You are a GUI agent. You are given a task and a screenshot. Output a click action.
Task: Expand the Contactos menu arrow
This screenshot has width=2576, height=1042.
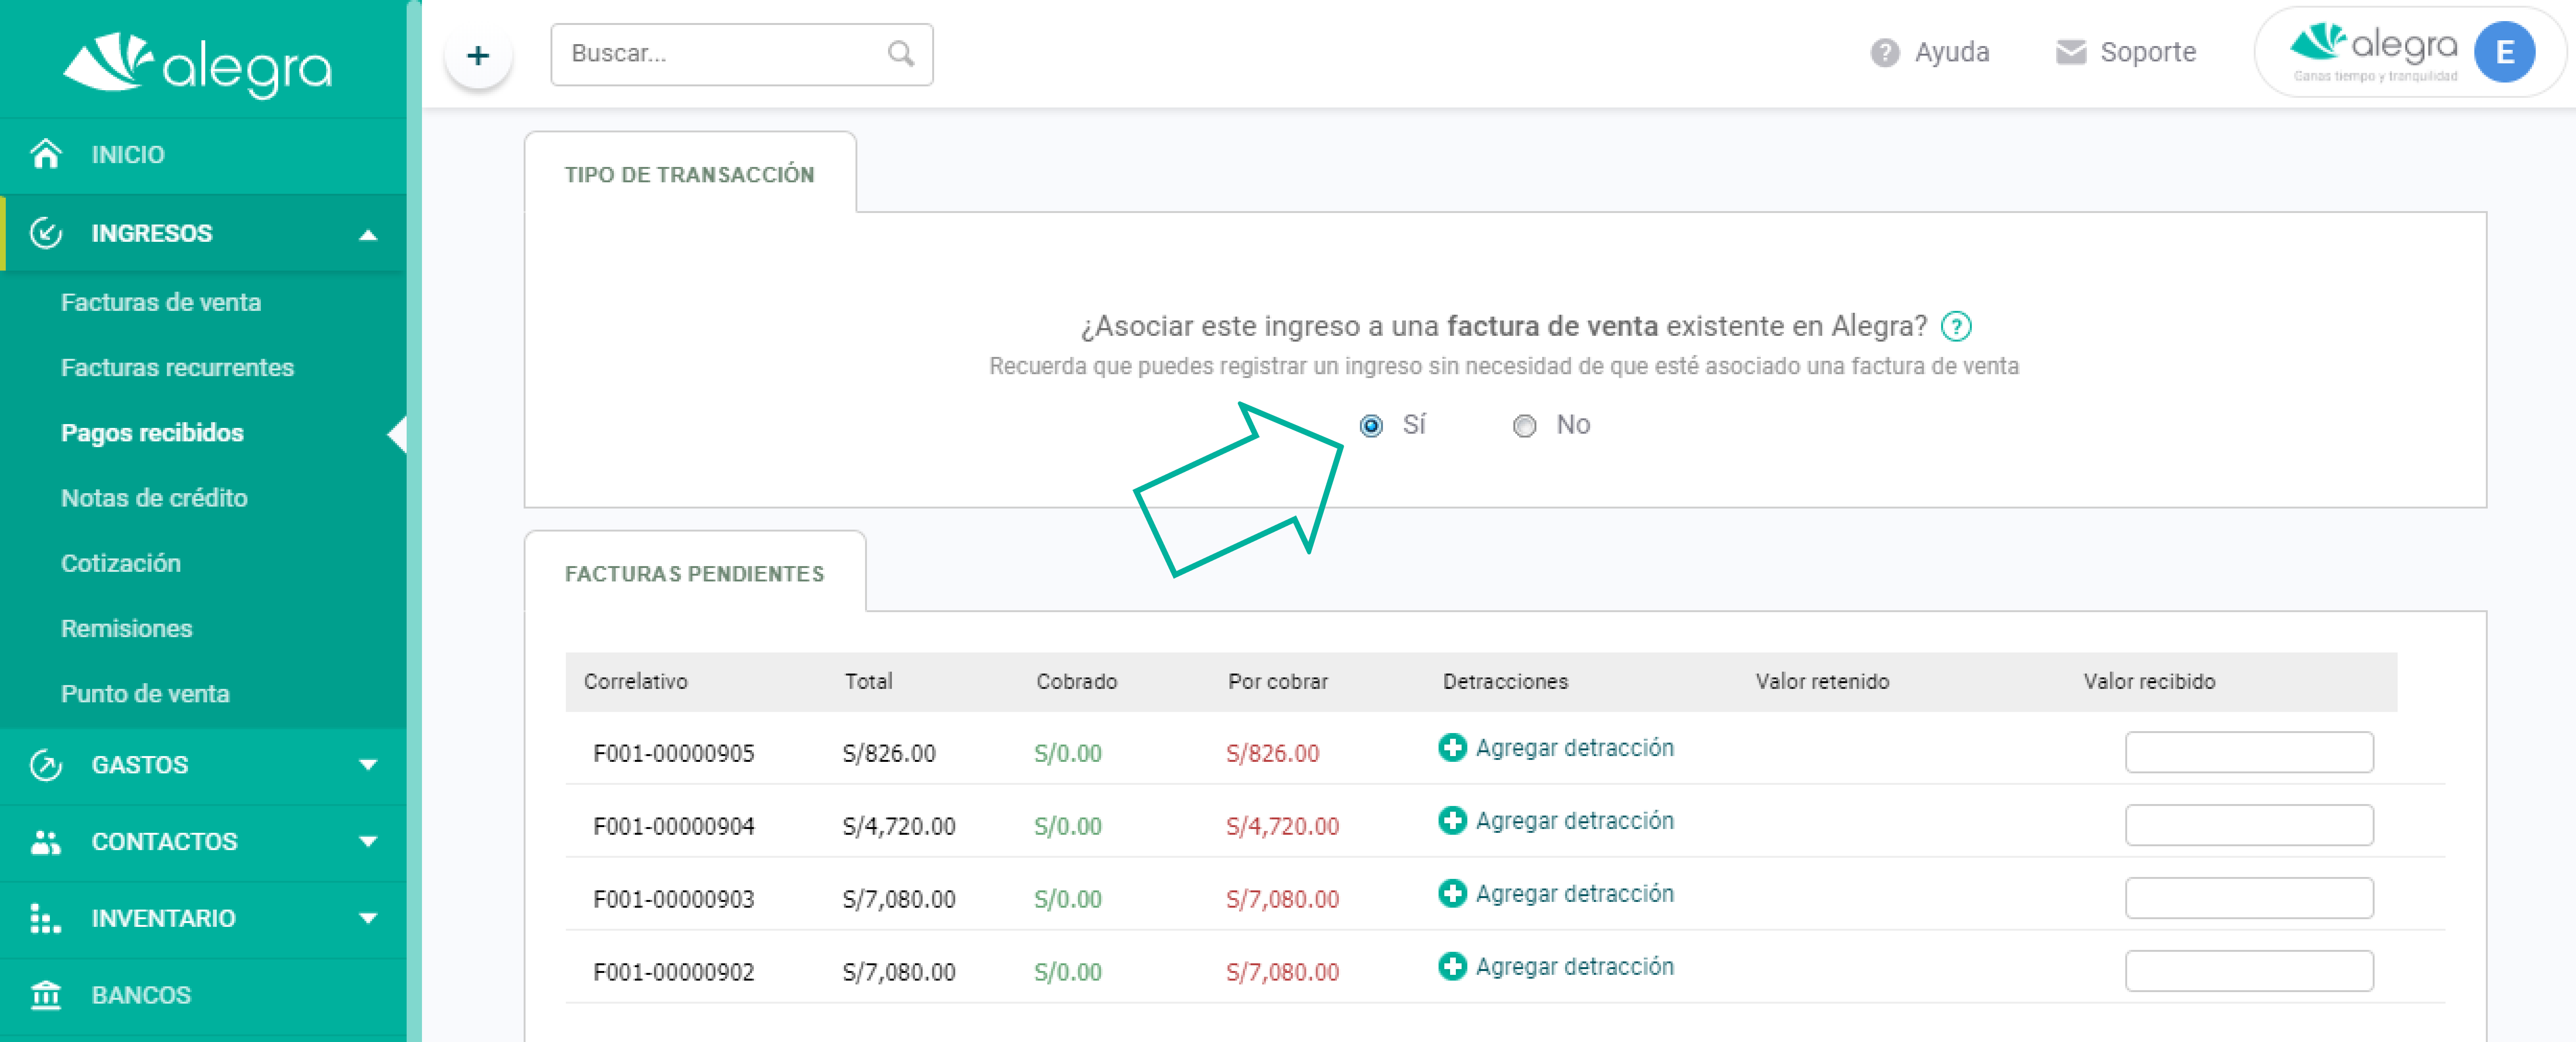click(x=368, y=842)
